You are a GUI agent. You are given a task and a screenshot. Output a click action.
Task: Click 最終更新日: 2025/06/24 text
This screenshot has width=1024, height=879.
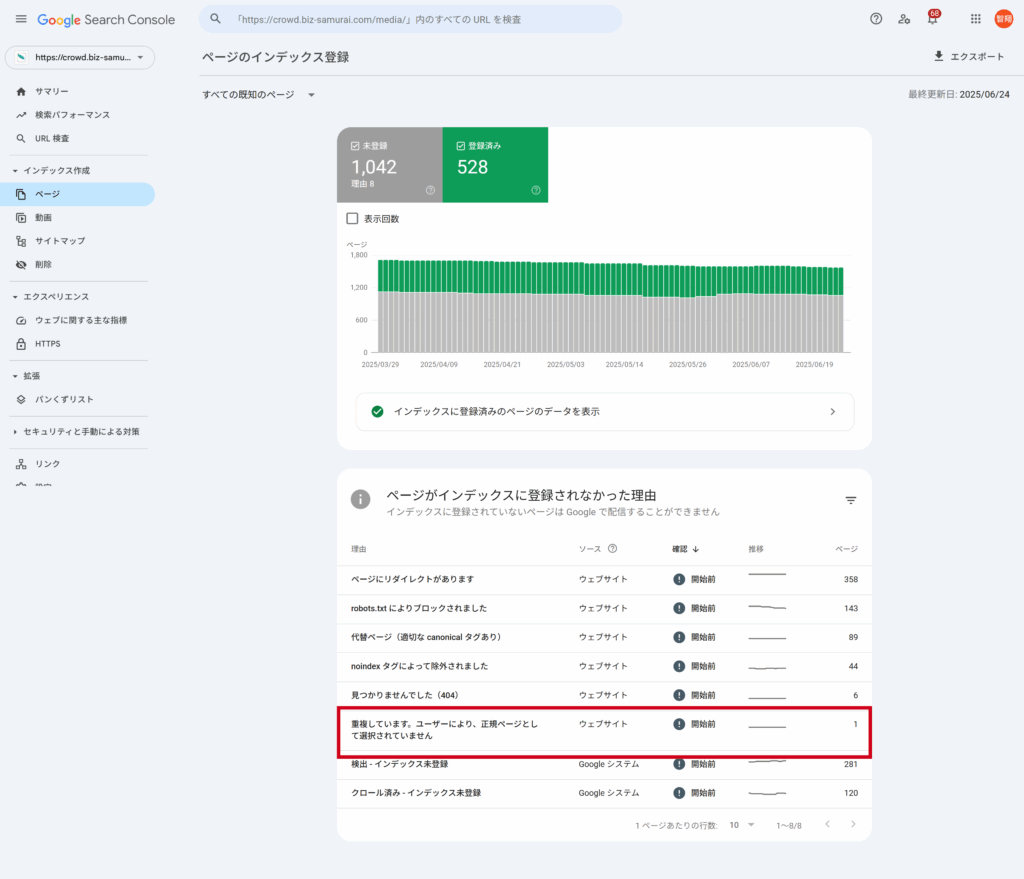click(959, 95)
